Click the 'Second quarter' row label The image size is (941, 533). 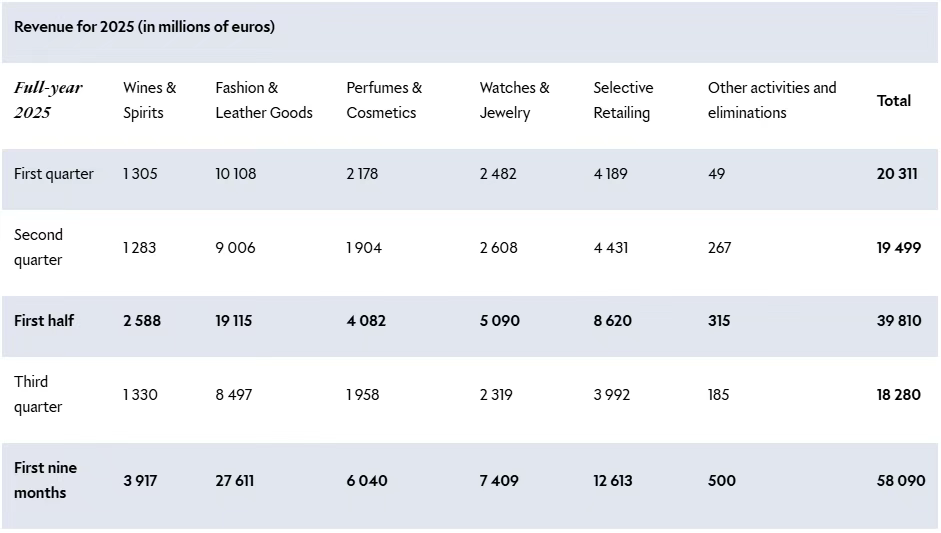(x=39, y=247)
